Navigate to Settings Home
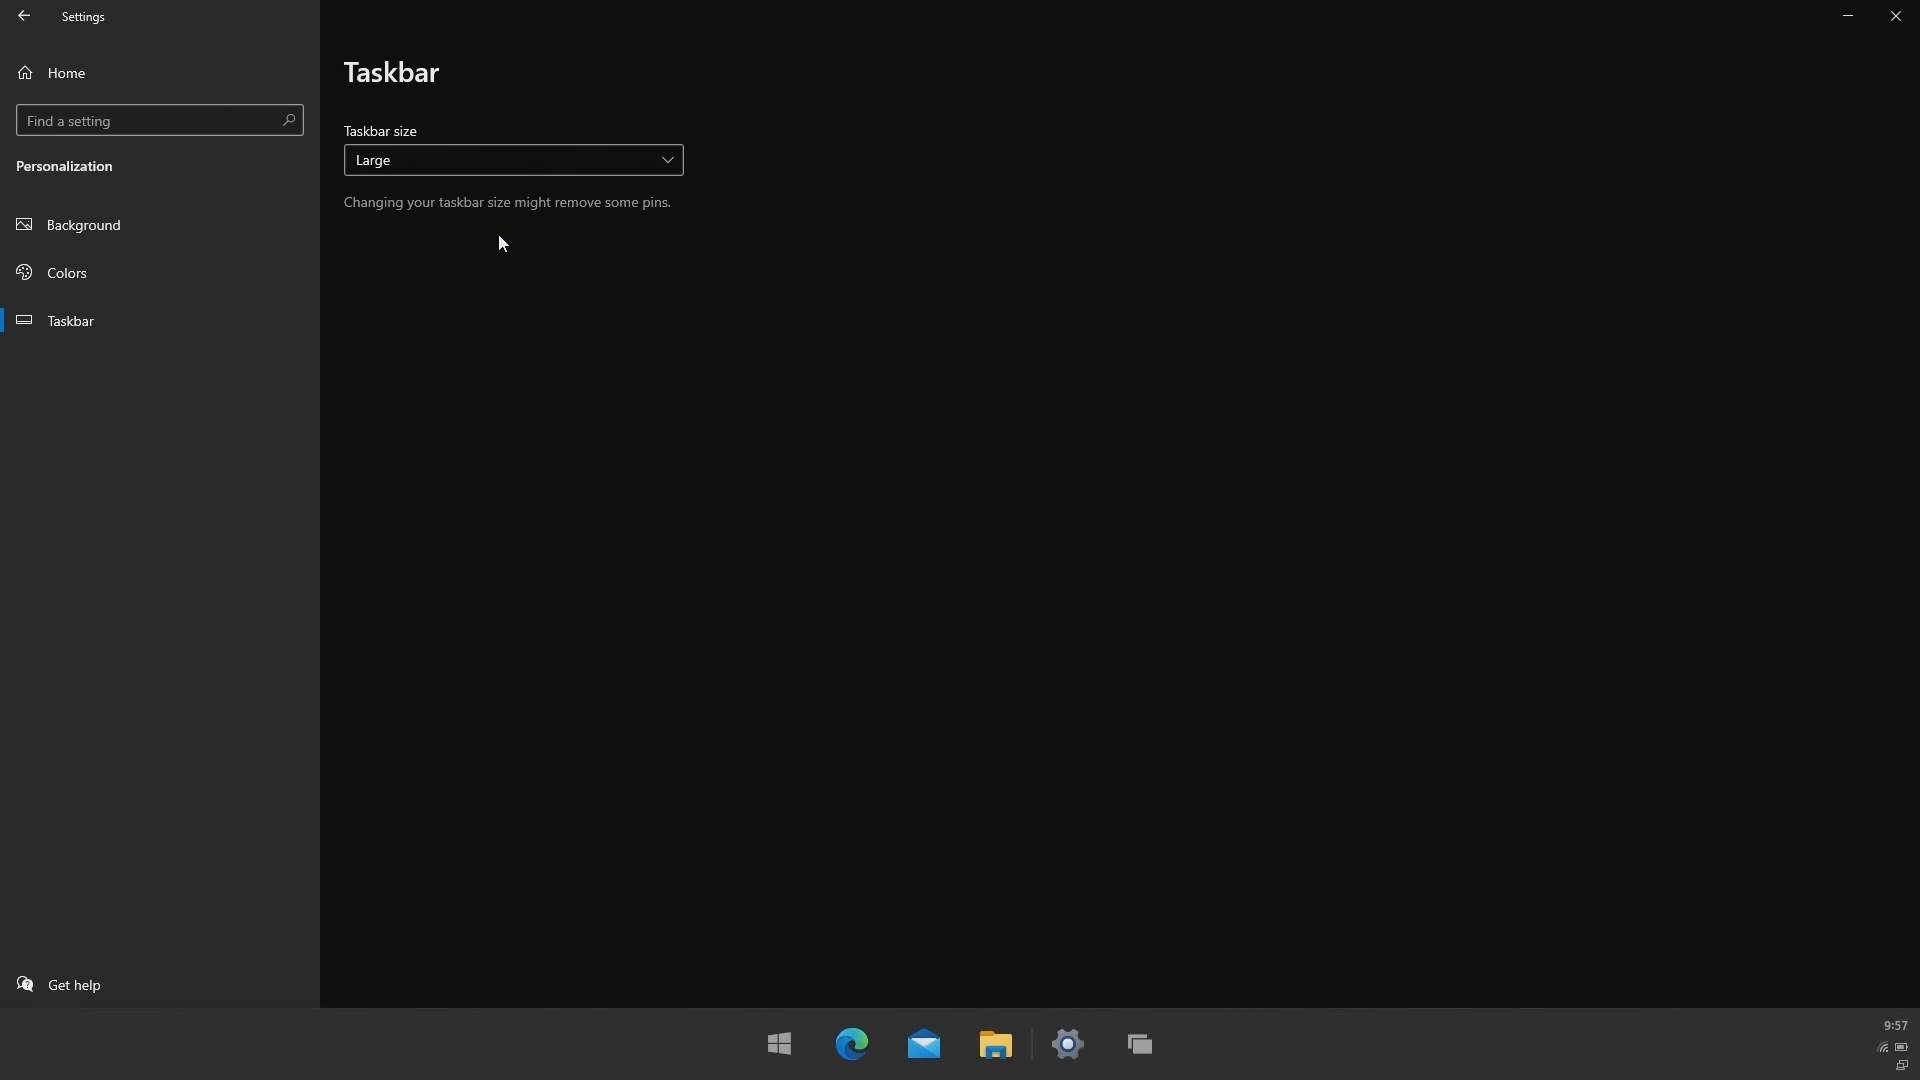This screenshot has height=1080, width=1920. (x=66, y=73)
